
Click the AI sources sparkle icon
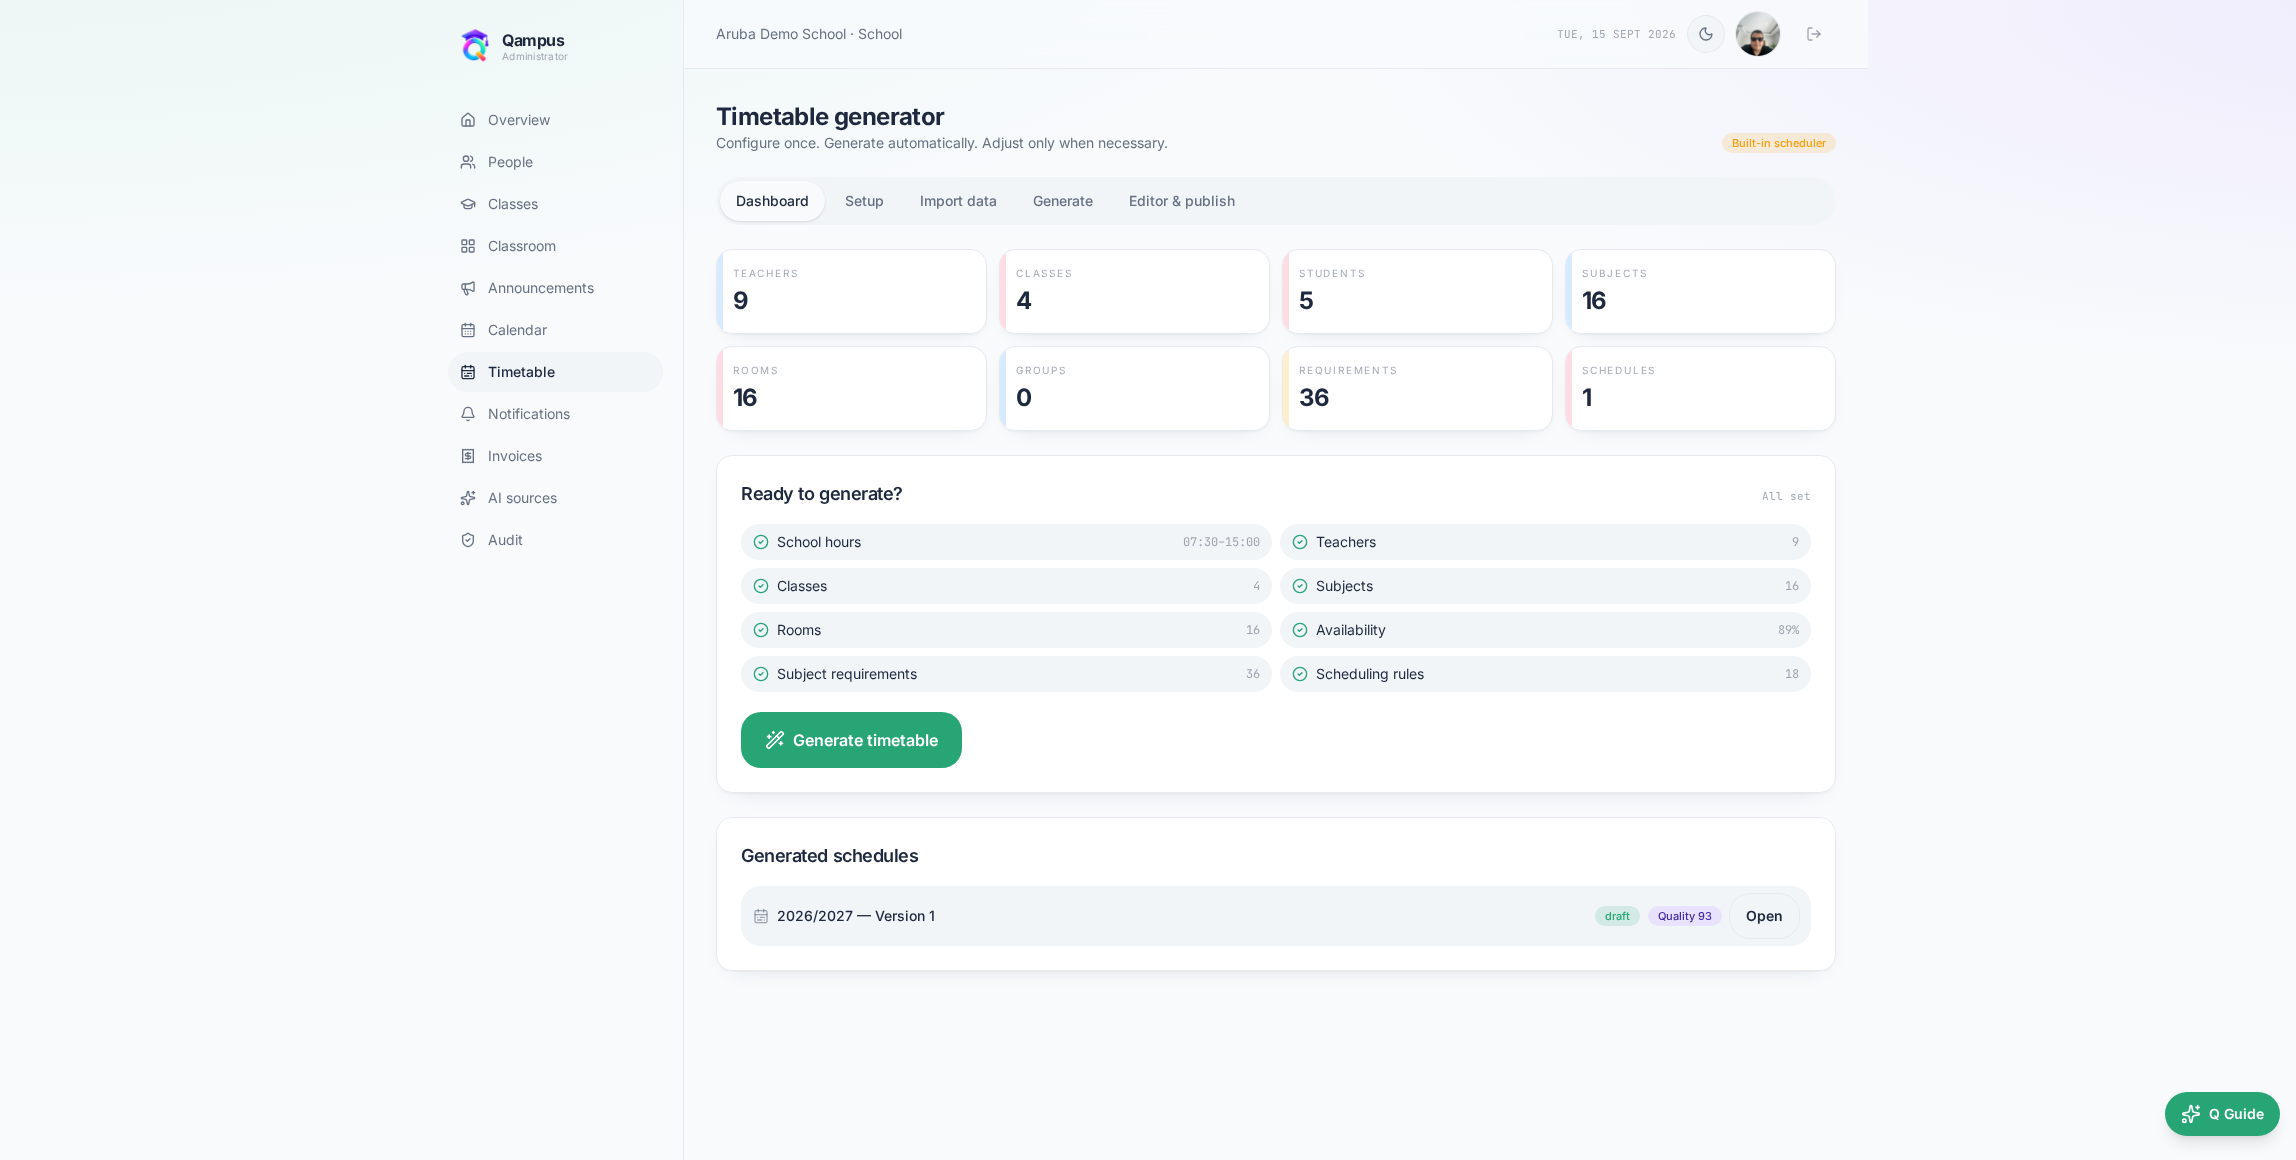468,498
